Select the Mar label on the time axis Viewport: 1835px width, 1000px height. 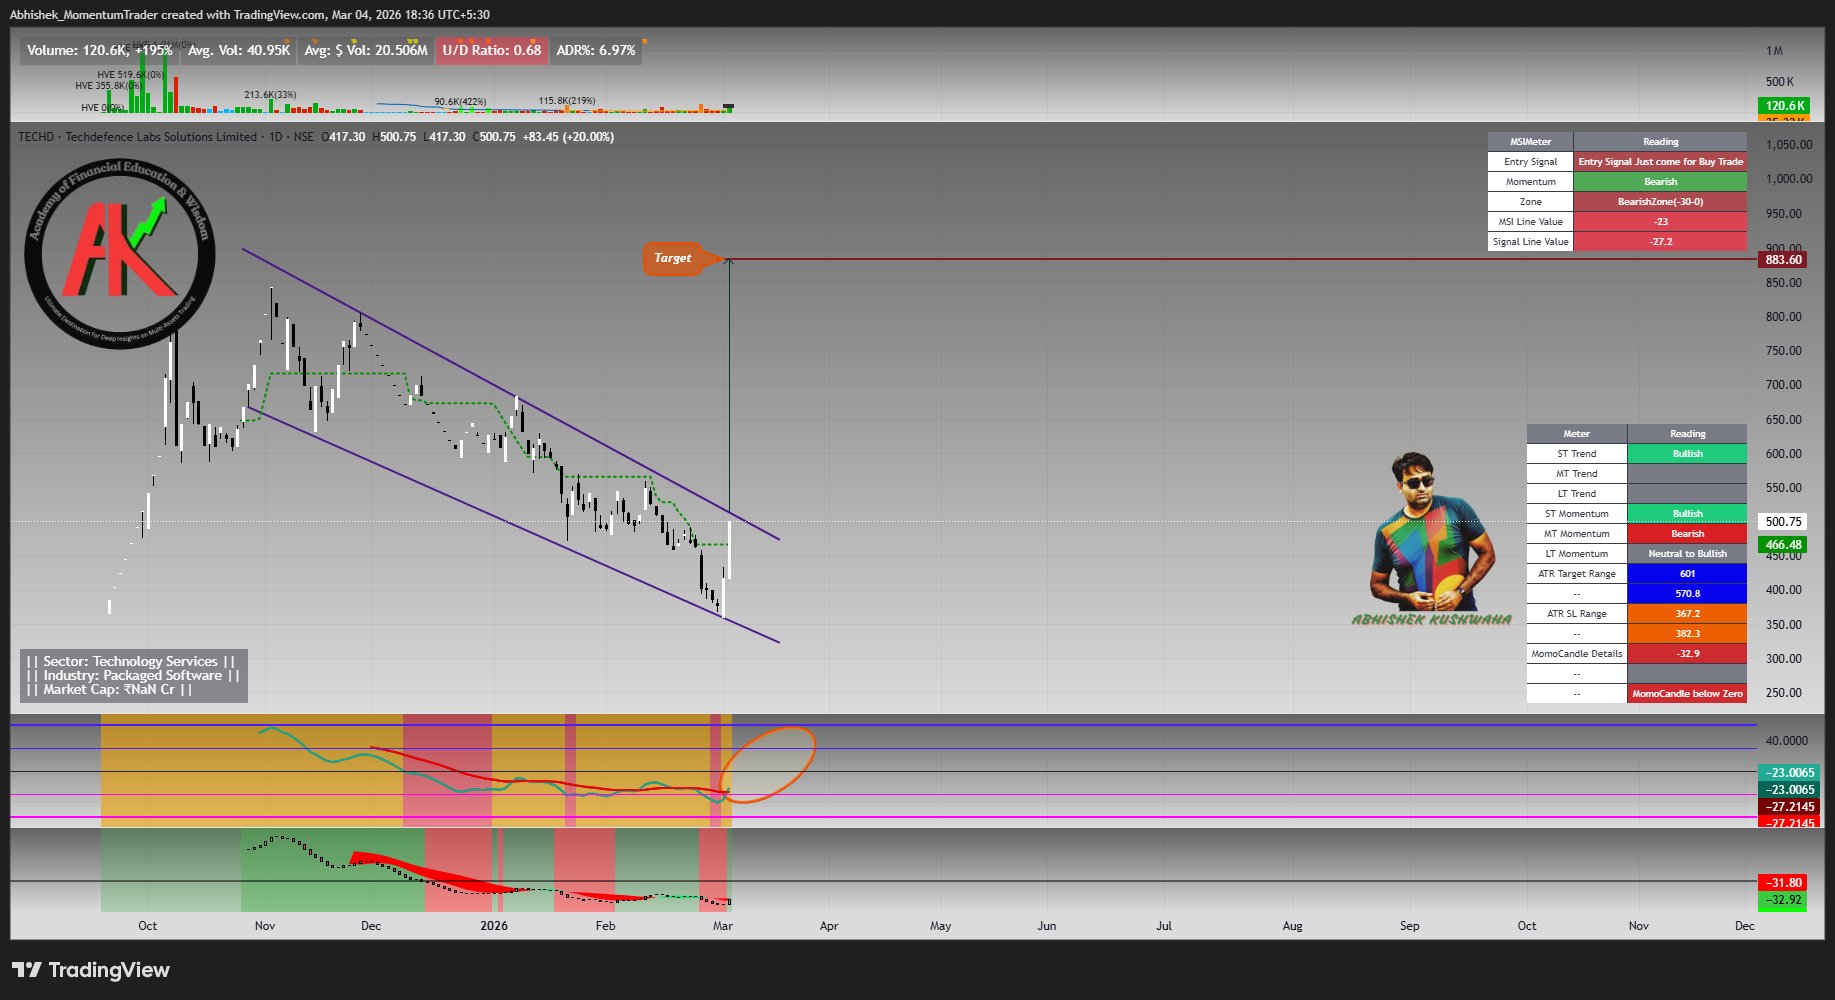click(x=723, y=926)
